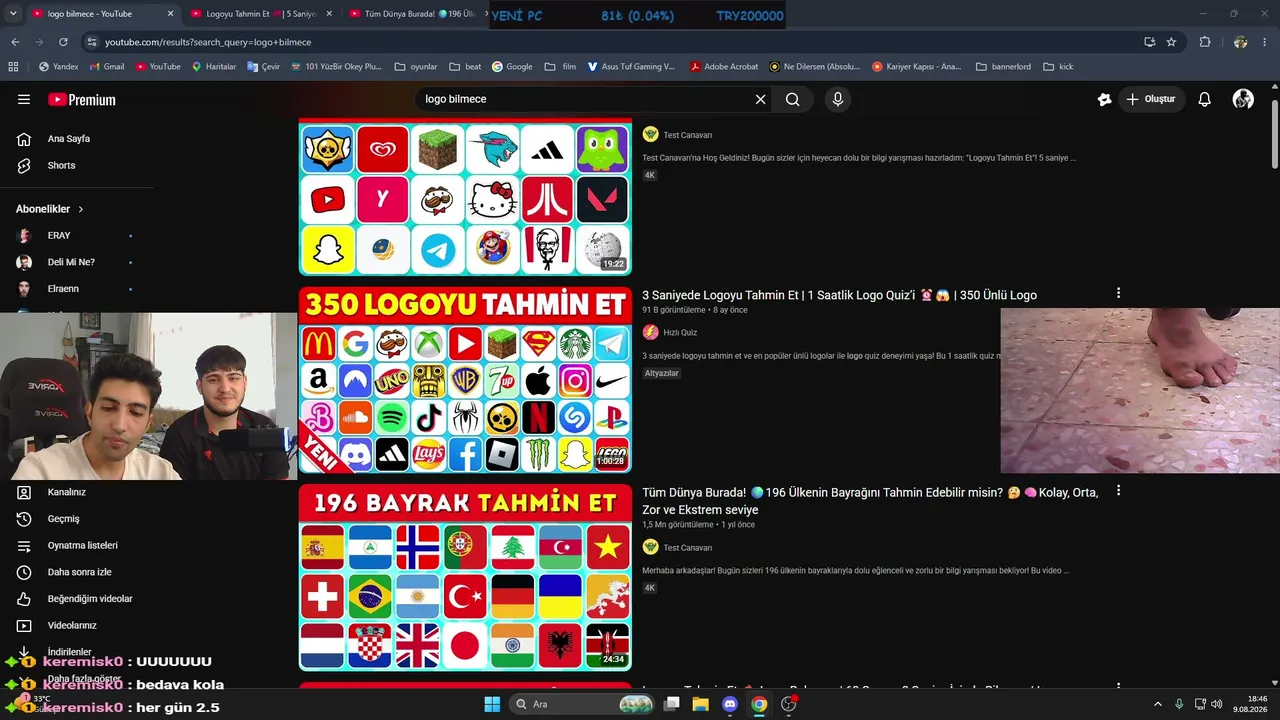Screen dimensions: 1280x720
Task: Click the magnifier search button
Action: [793, 99]
